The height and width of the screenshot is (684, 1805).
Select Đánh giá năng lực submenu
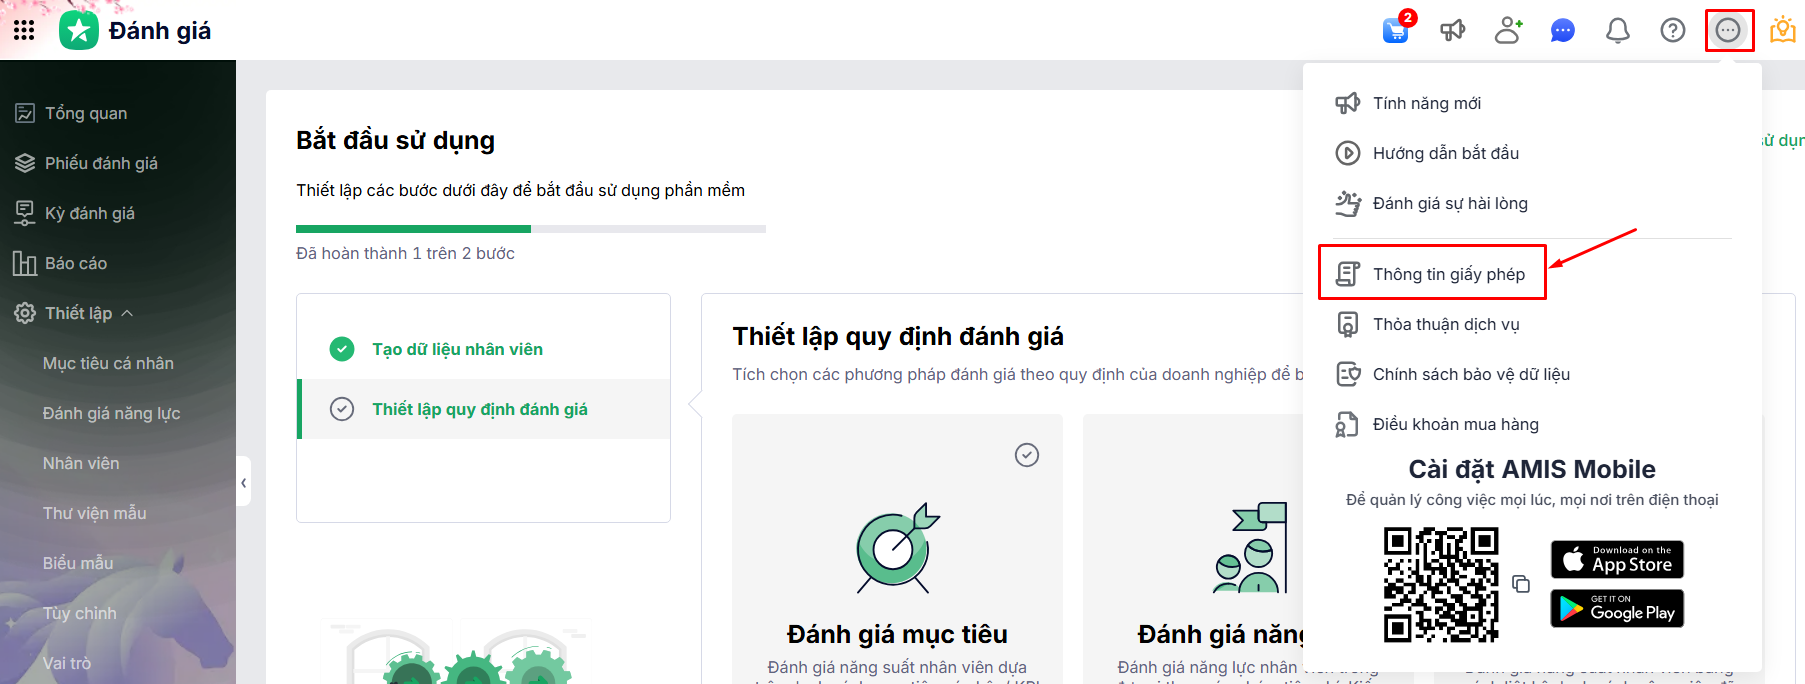click(x=111, y=413)
